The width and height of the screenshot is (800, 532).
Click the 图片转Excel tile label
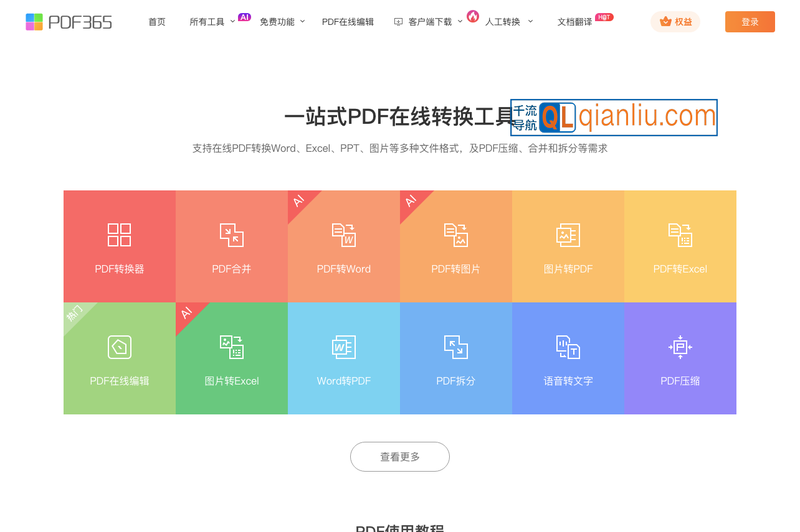click(232, 381)
